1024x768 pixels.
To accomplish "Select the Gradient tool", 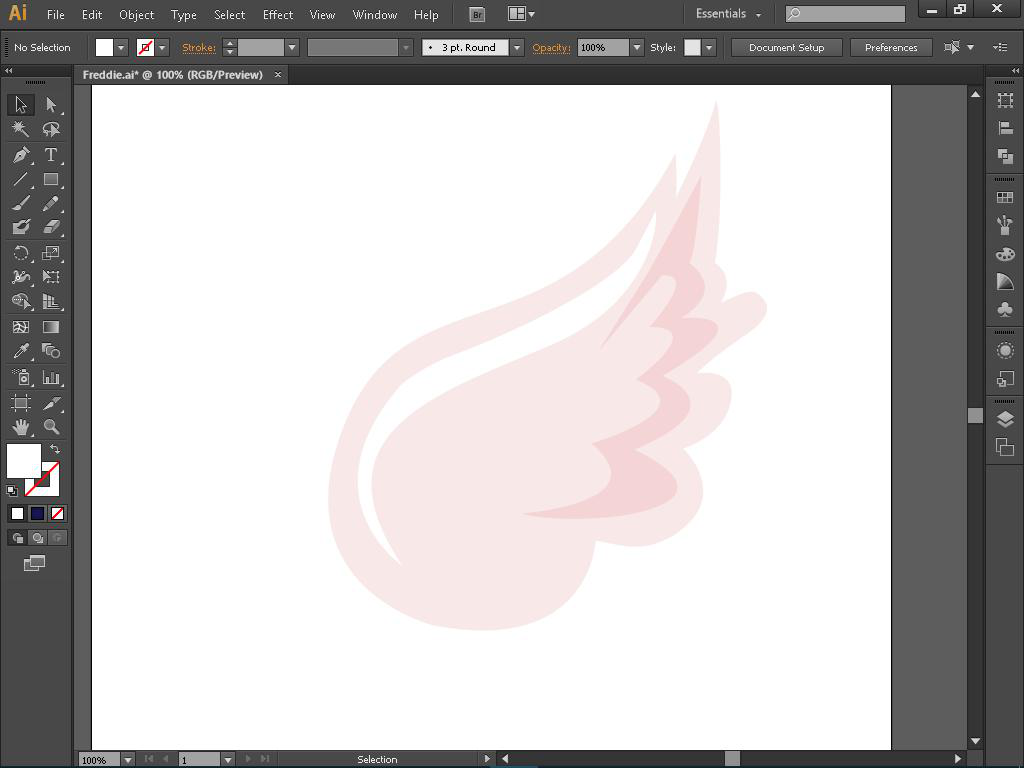I will (x=51, y=327).
